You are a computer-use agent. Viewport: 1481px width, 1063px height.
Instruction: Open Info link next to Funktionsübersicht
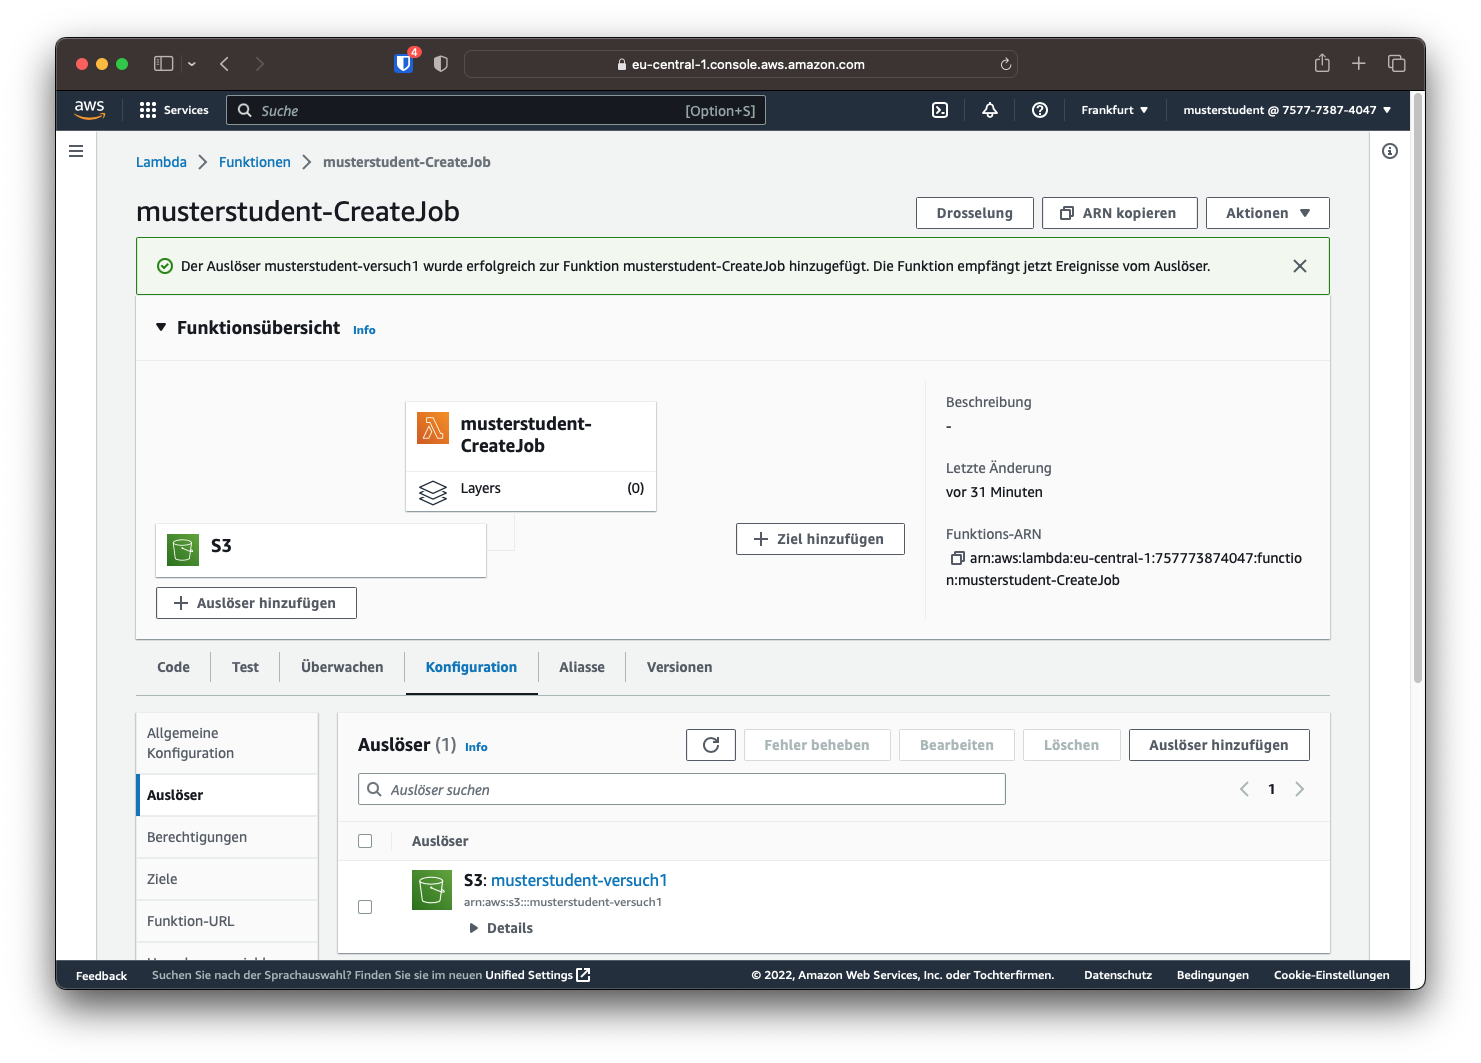pyautogui.click(x=364, y=330)
